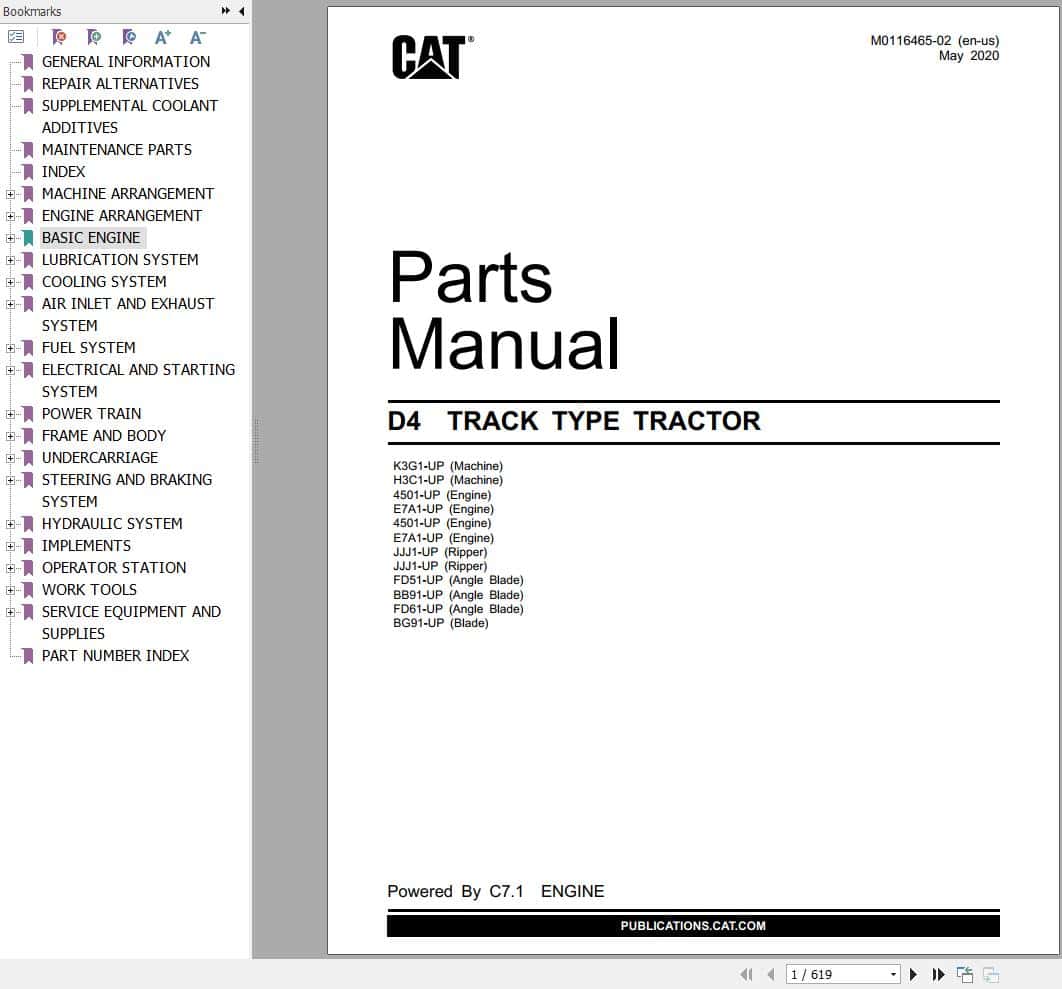
Task: Expand the HYDRAULIC SYSTEM bookmark
Action: 10,524
